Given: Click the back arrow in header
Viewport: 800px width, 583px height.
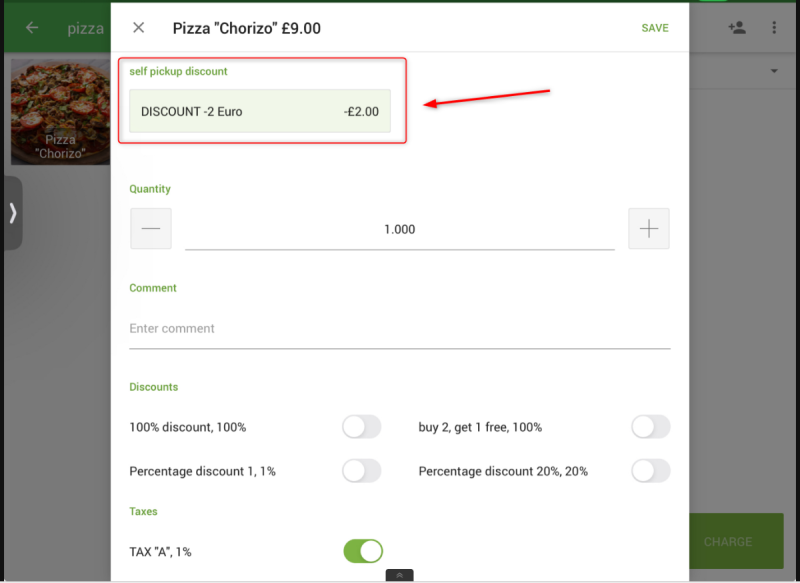Looking at the screenshot, I should pyautogui.click(x=32, y=28).
